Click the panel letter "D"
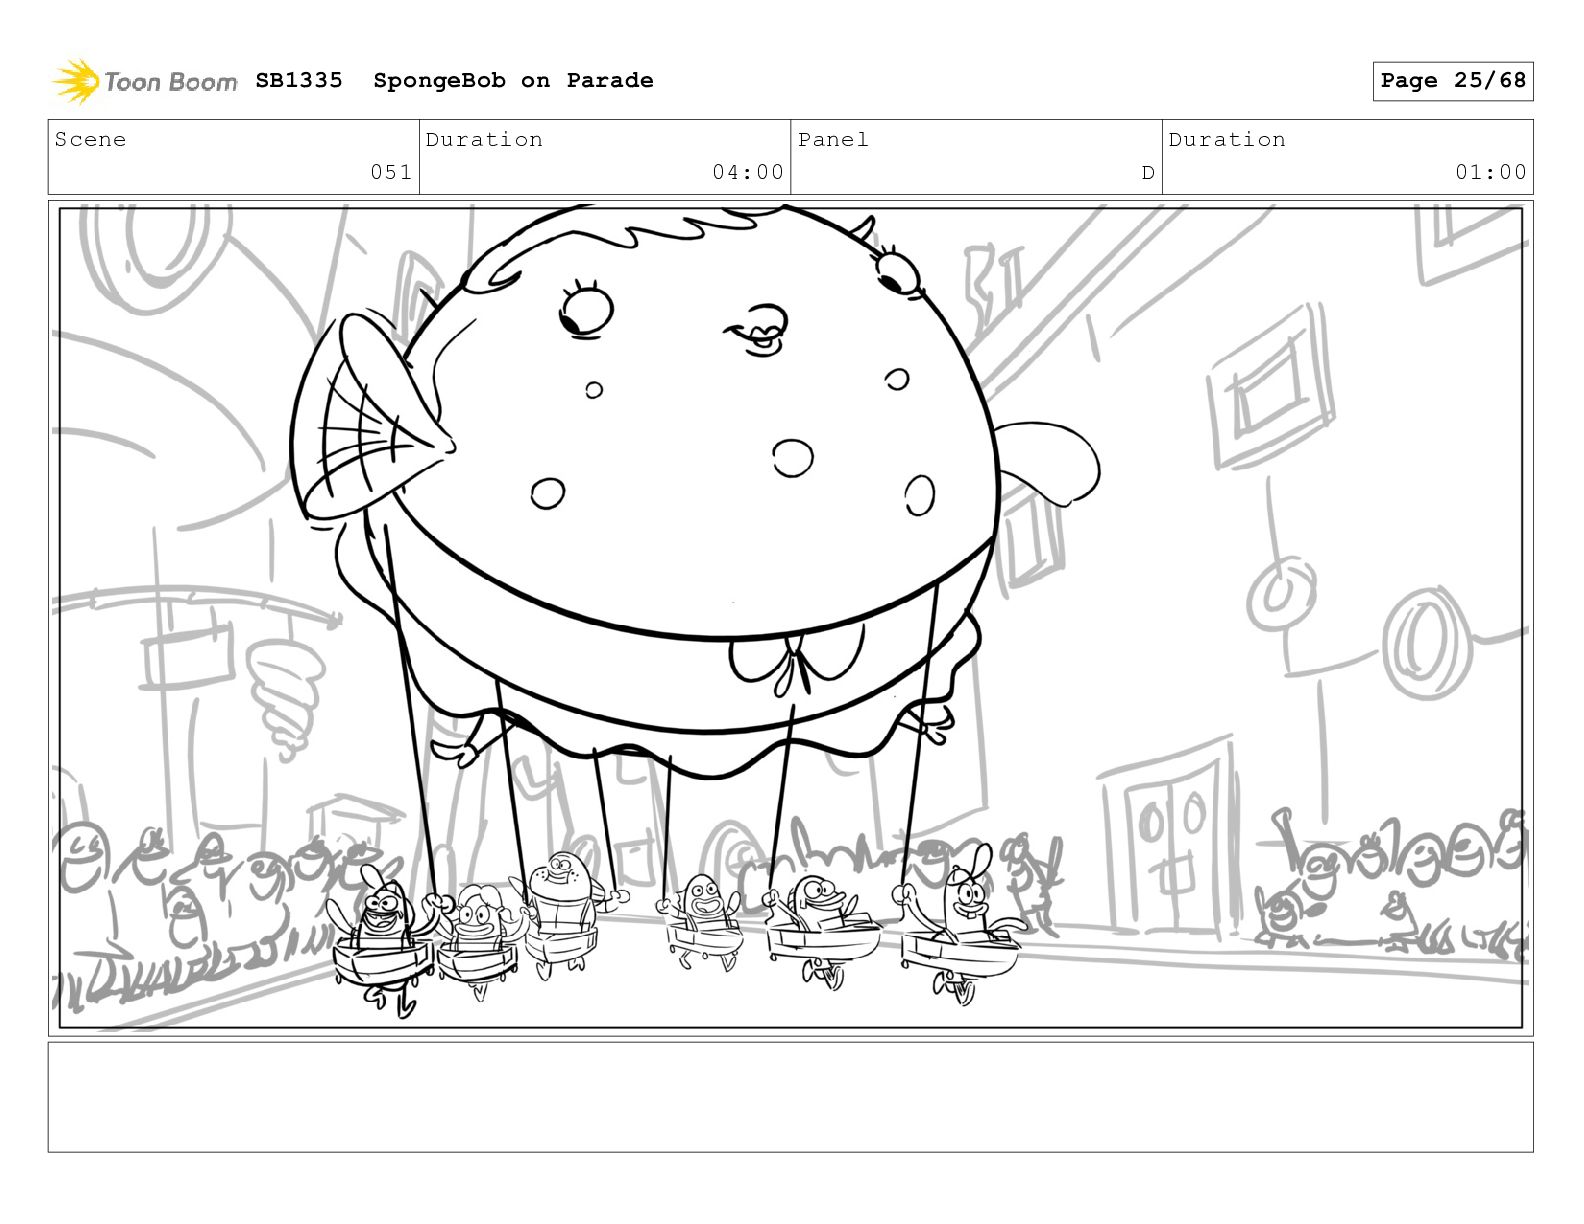The width and height of the screenshot is (1584, 1224). pos(1148,173)
